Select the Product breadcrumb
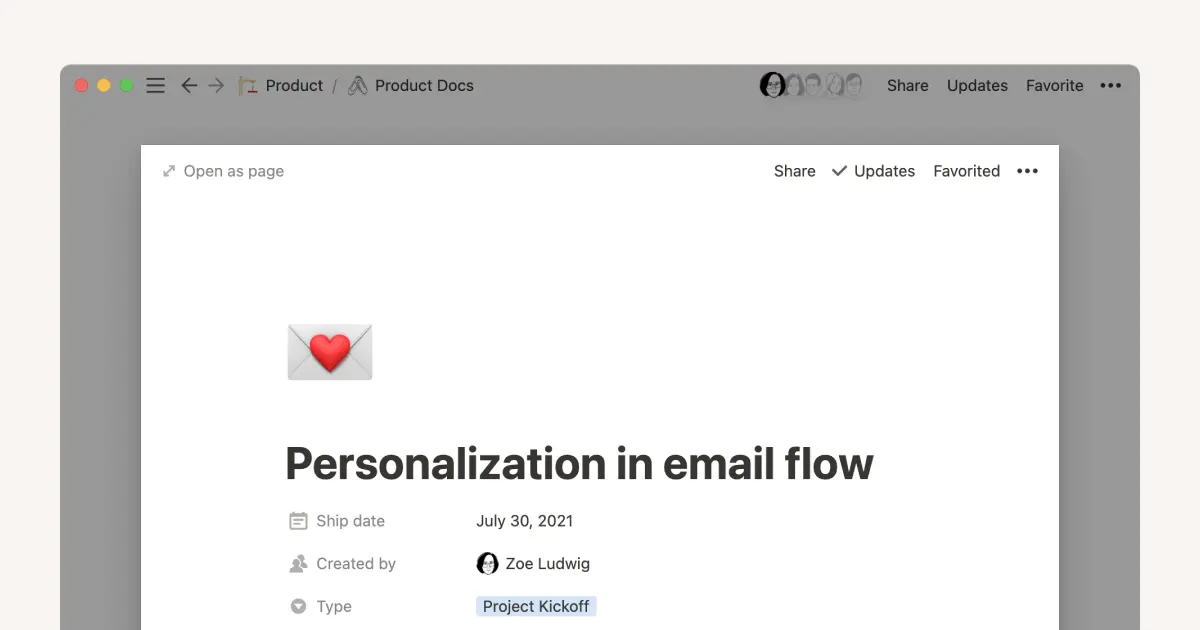The image size is (1200, 630). [294, 85]
